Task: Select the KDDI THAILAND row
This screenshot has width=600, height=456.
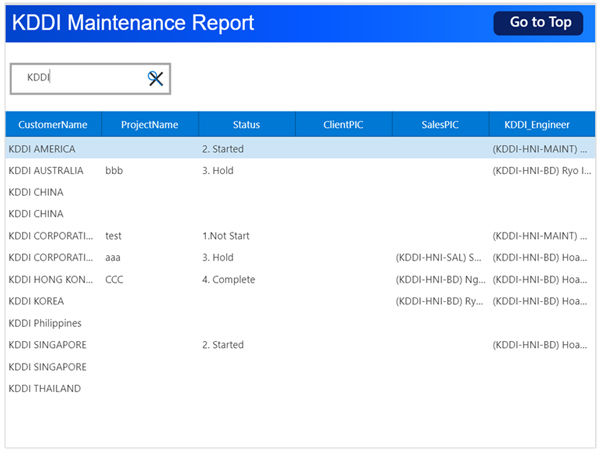Action: 300,389
